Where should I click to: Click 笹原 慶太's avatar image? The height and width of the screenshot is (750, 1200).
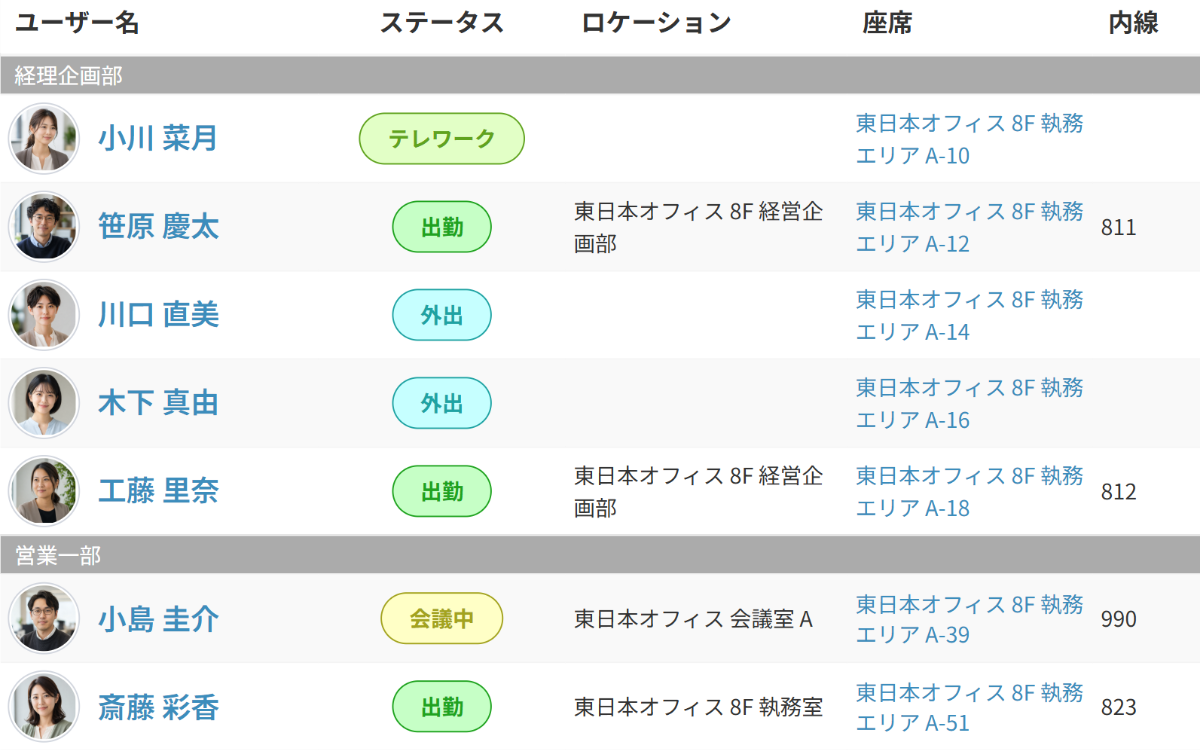[43, 227]
